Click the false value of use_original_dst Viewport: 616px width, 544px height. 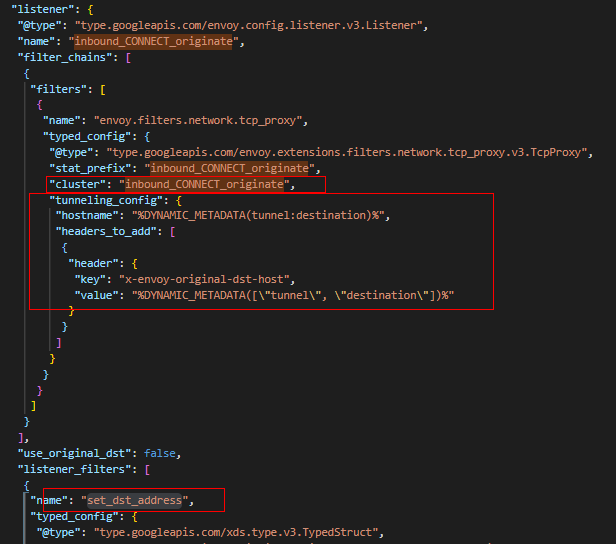tap(160, 453)
